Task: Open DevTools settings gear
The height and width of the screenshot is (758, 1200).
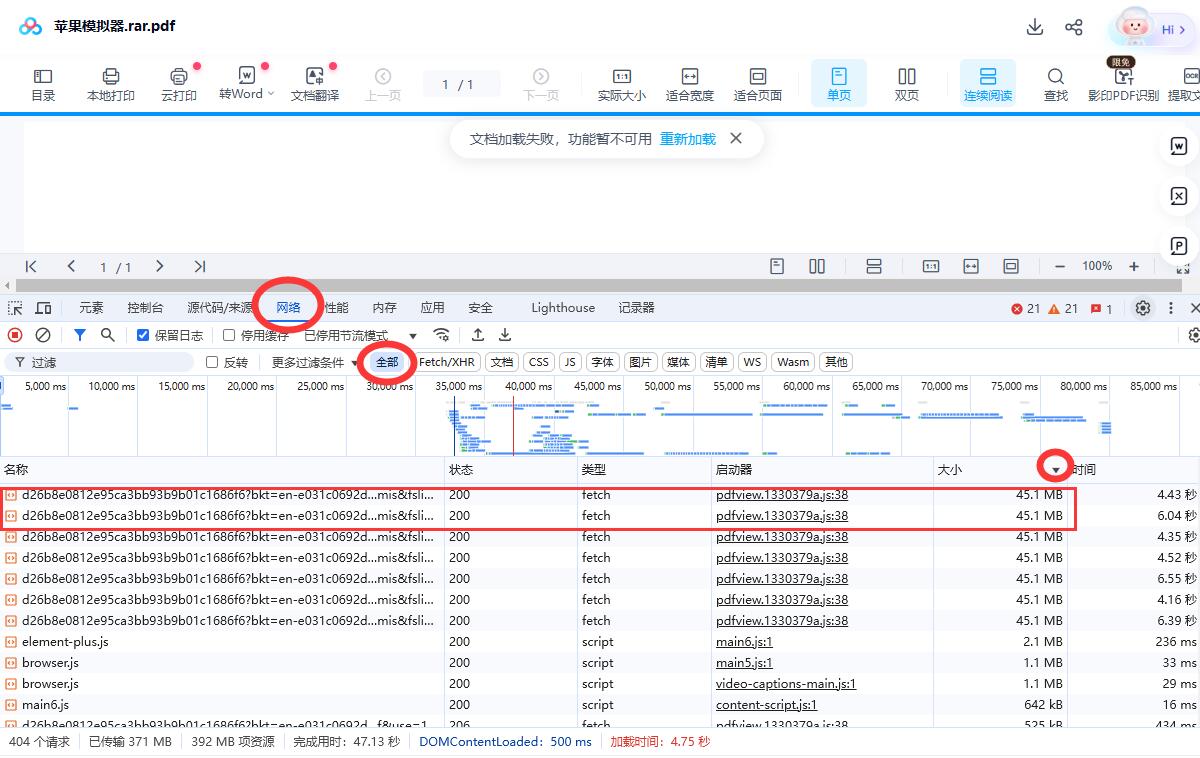Action: point(1143,308)
